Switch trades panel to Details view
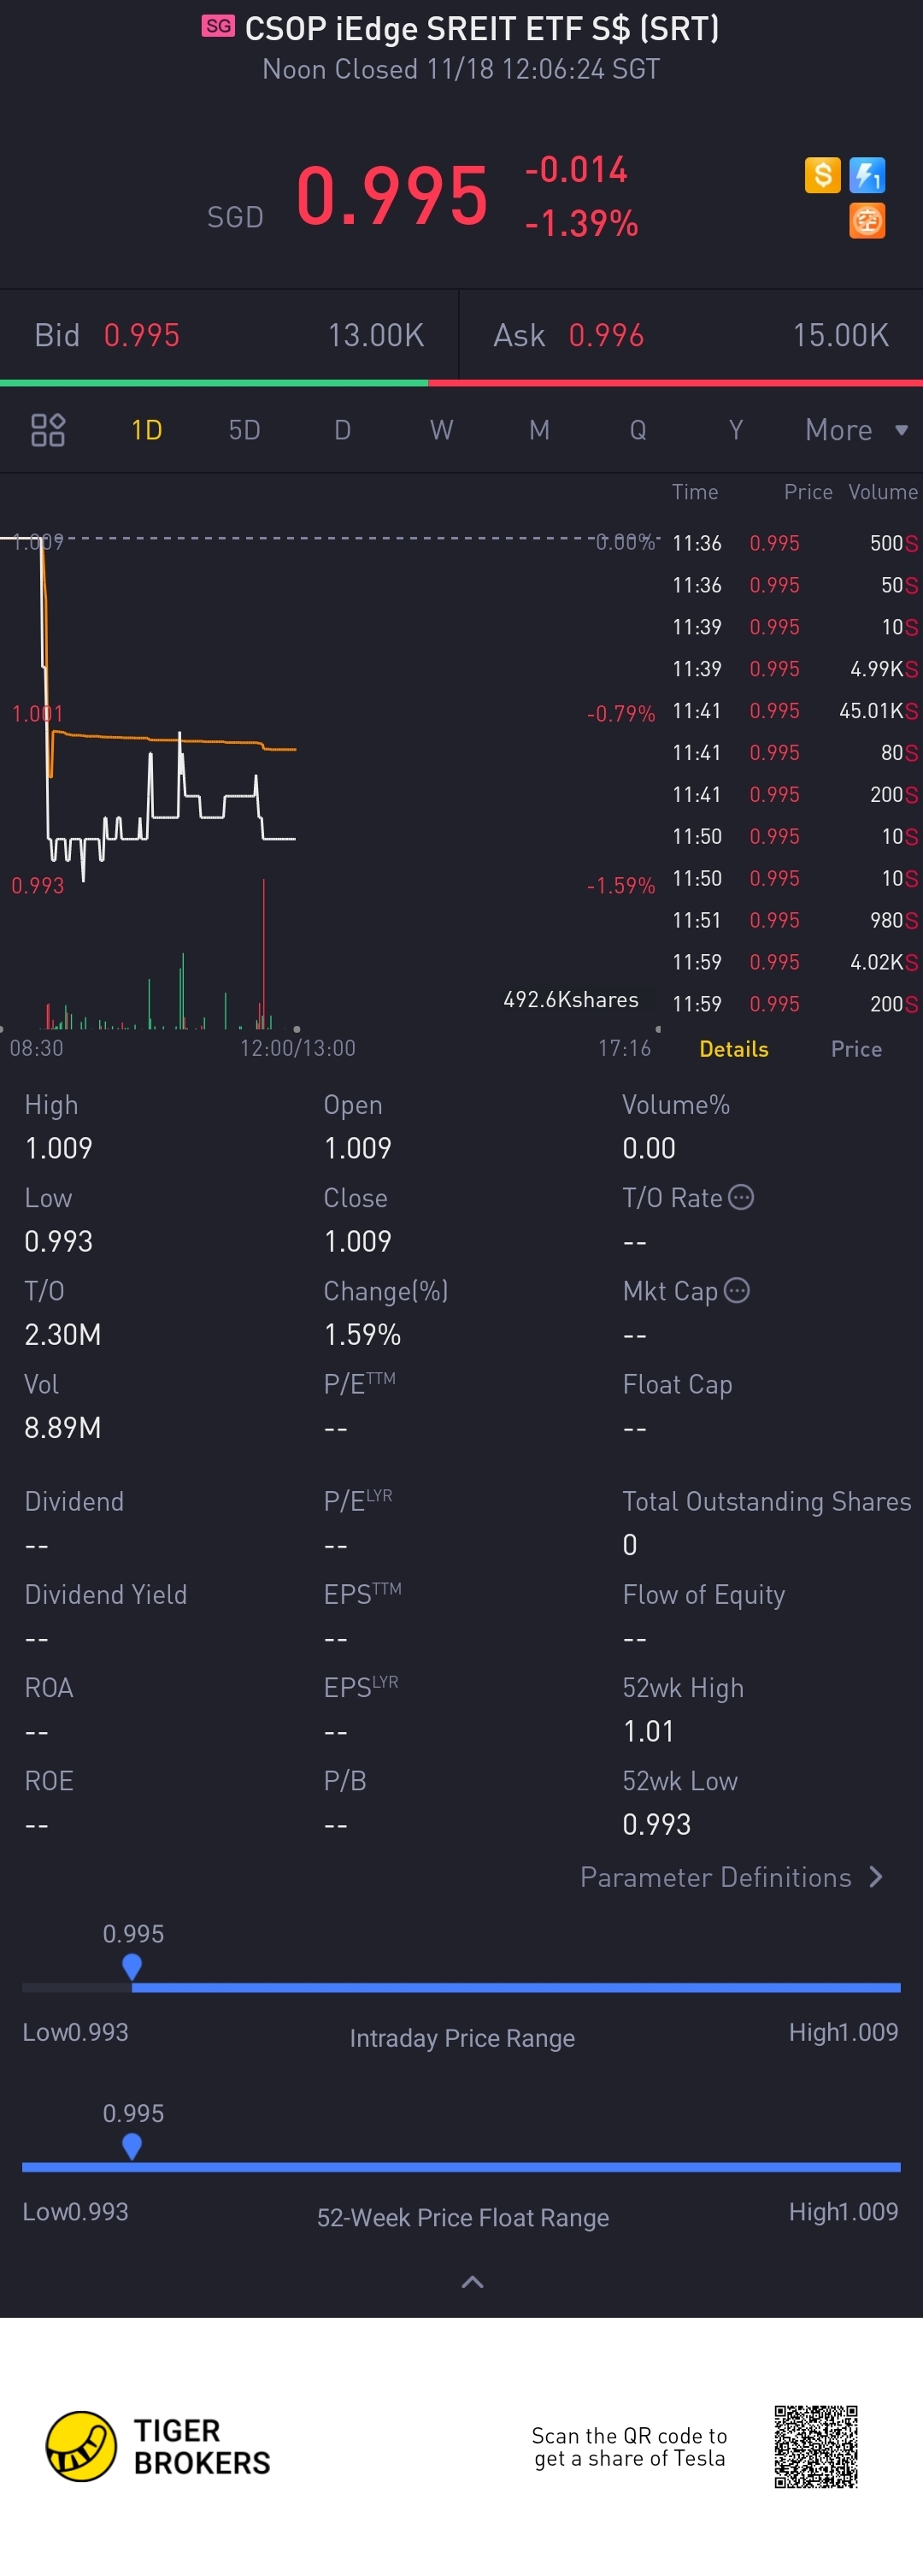The width and height of the screenshot is (923, 2576). [x=734, y=1049]
